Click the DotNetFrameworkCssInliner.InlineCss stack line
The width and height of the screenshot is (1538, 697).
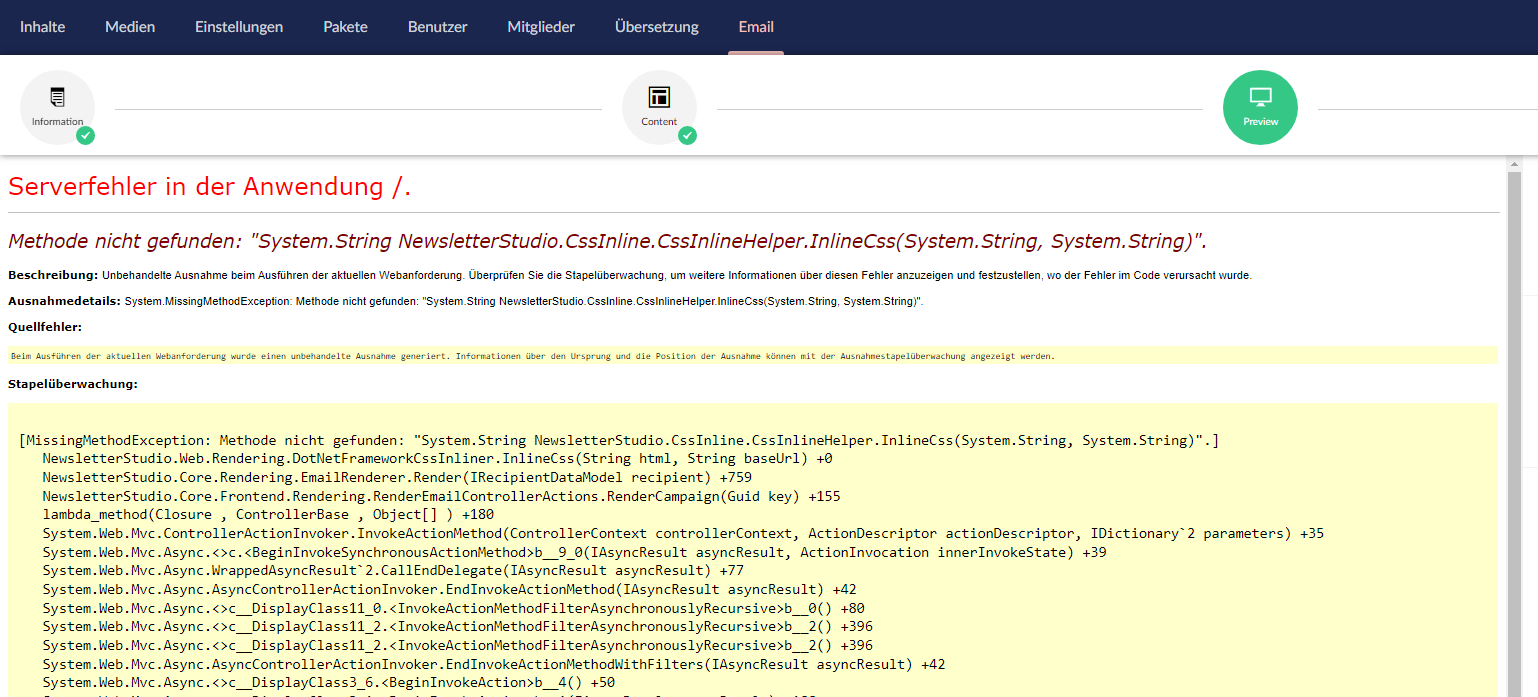[437, 459]
